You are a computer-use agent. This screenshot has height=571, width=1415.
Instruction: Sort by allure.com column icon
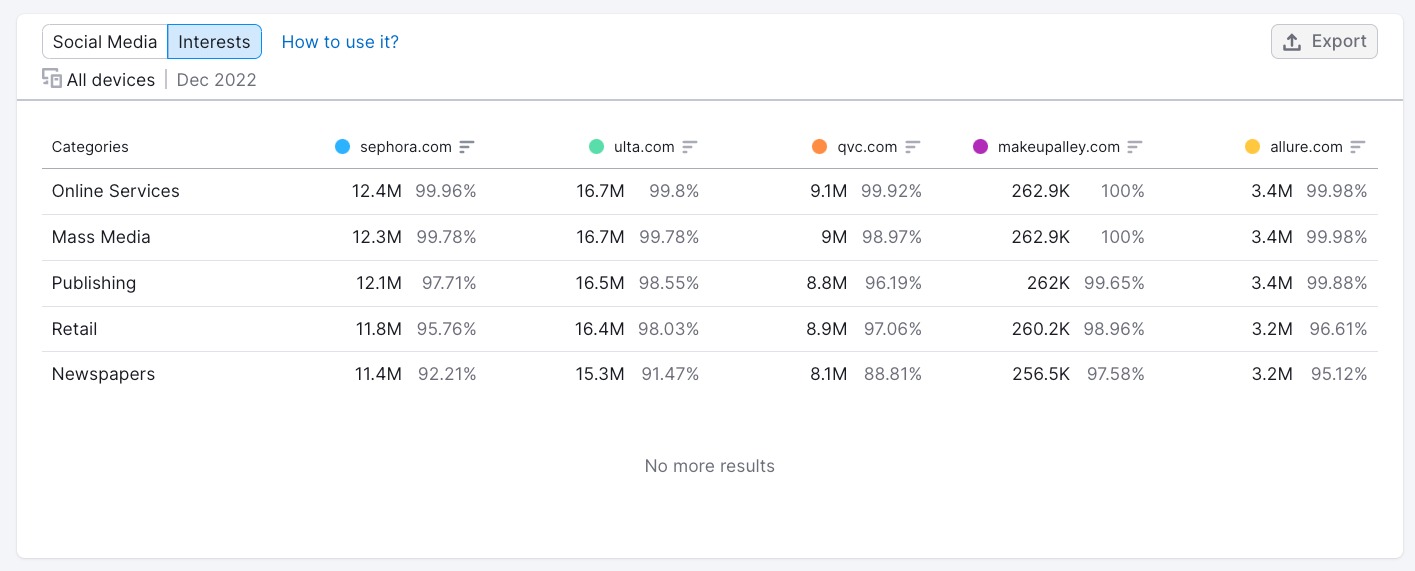click(x=1357, y=147)
